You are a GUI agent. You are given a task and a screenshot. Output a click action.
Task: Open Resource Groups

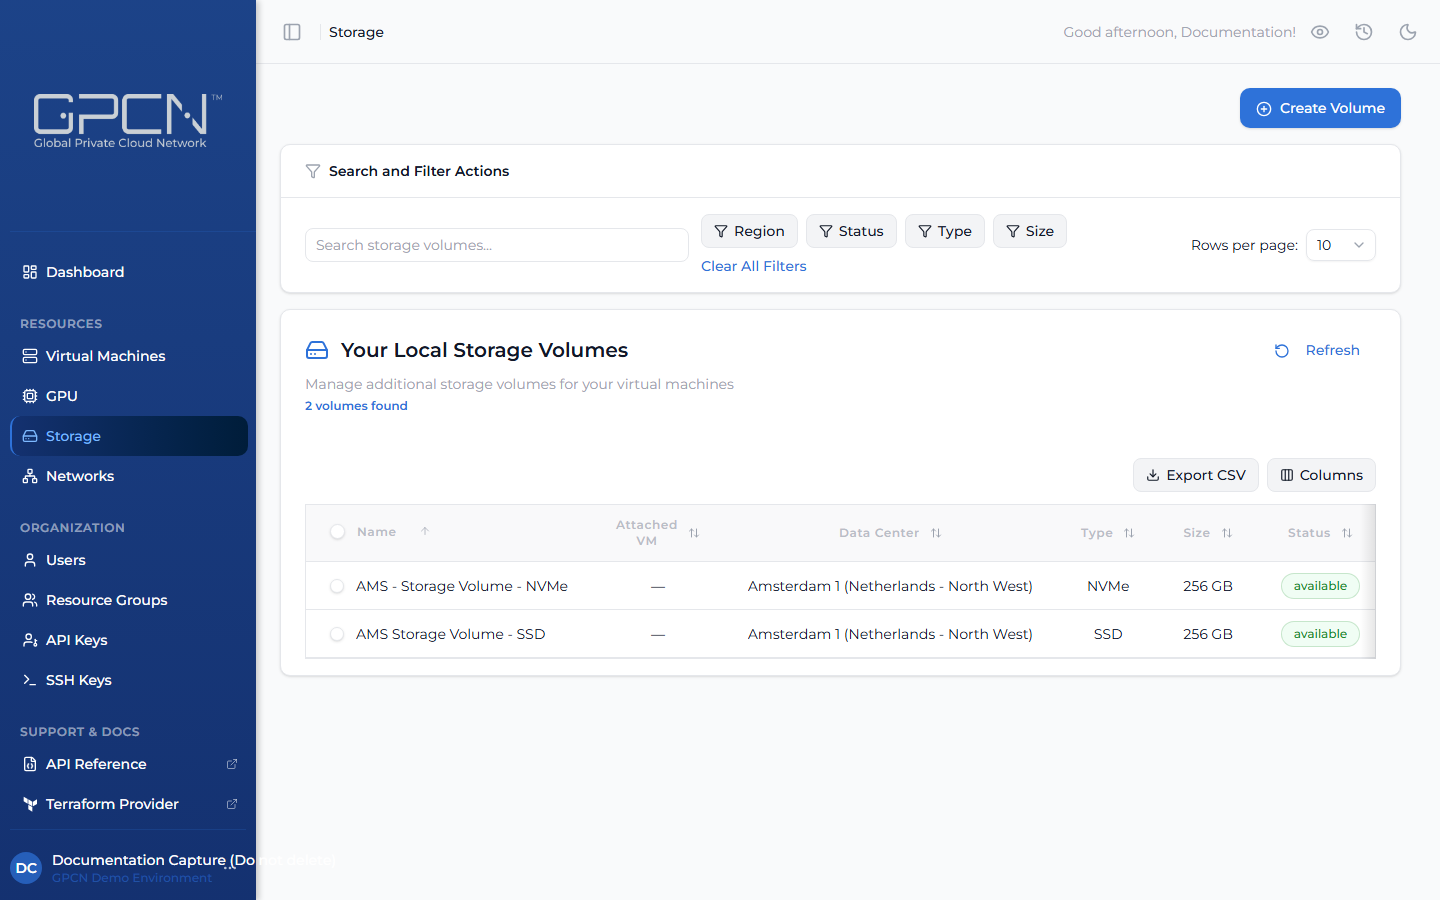tap(128, 600)
